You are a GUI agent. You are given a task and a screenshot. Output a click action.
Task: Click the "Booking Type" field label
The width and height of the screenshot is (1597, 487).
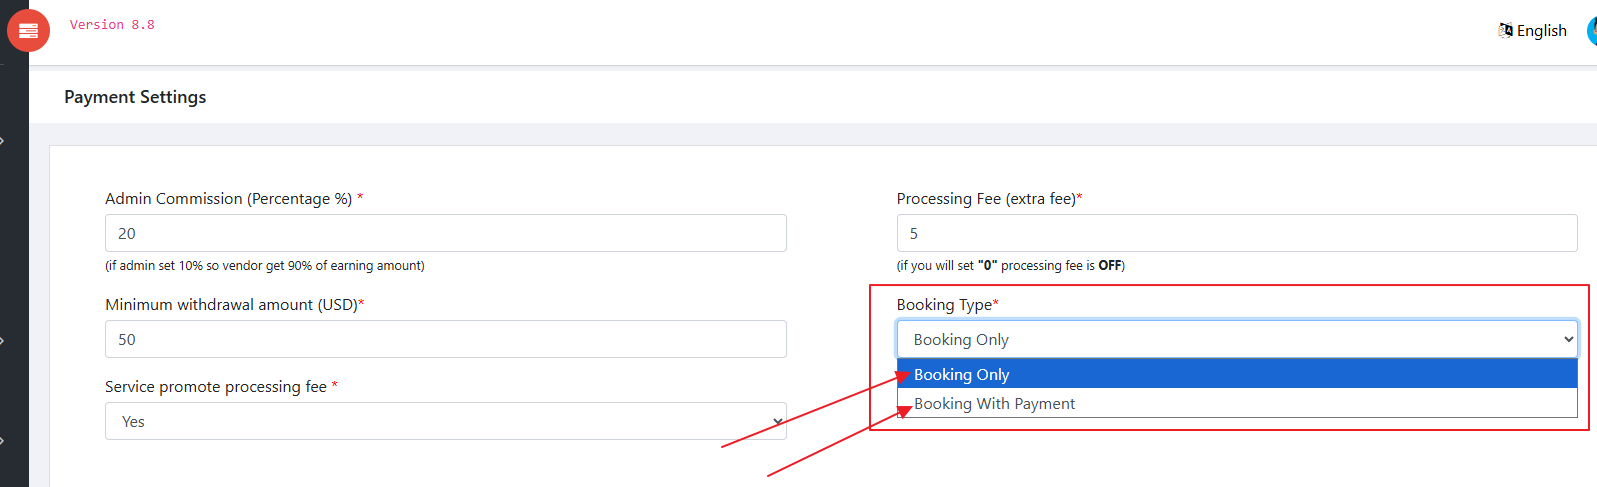click(x=944, y=305)
